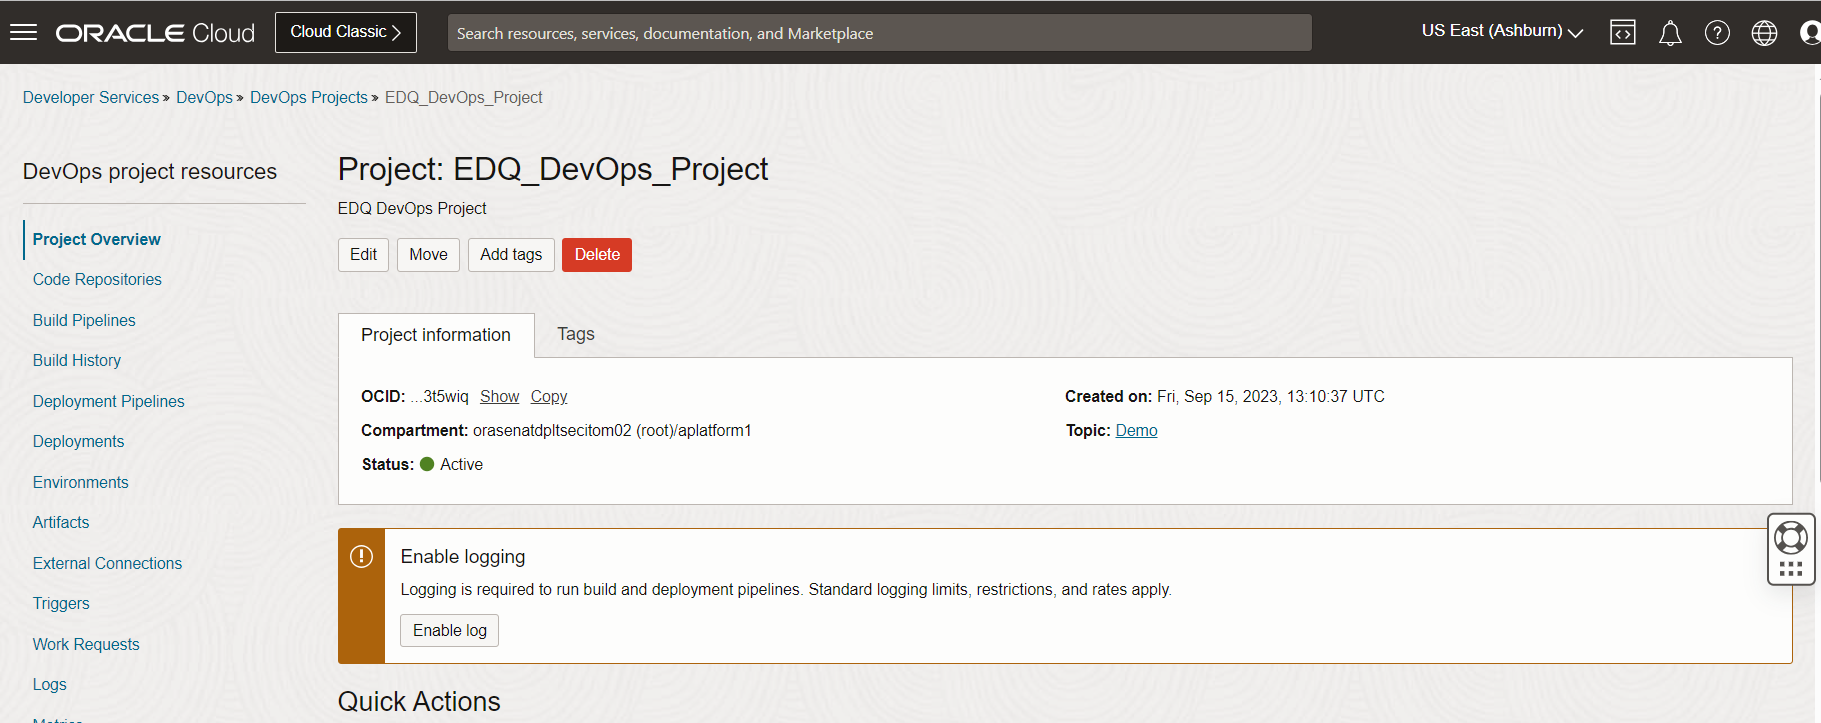Show the full OCID
1821x723 pixels.
click(500, 396)
